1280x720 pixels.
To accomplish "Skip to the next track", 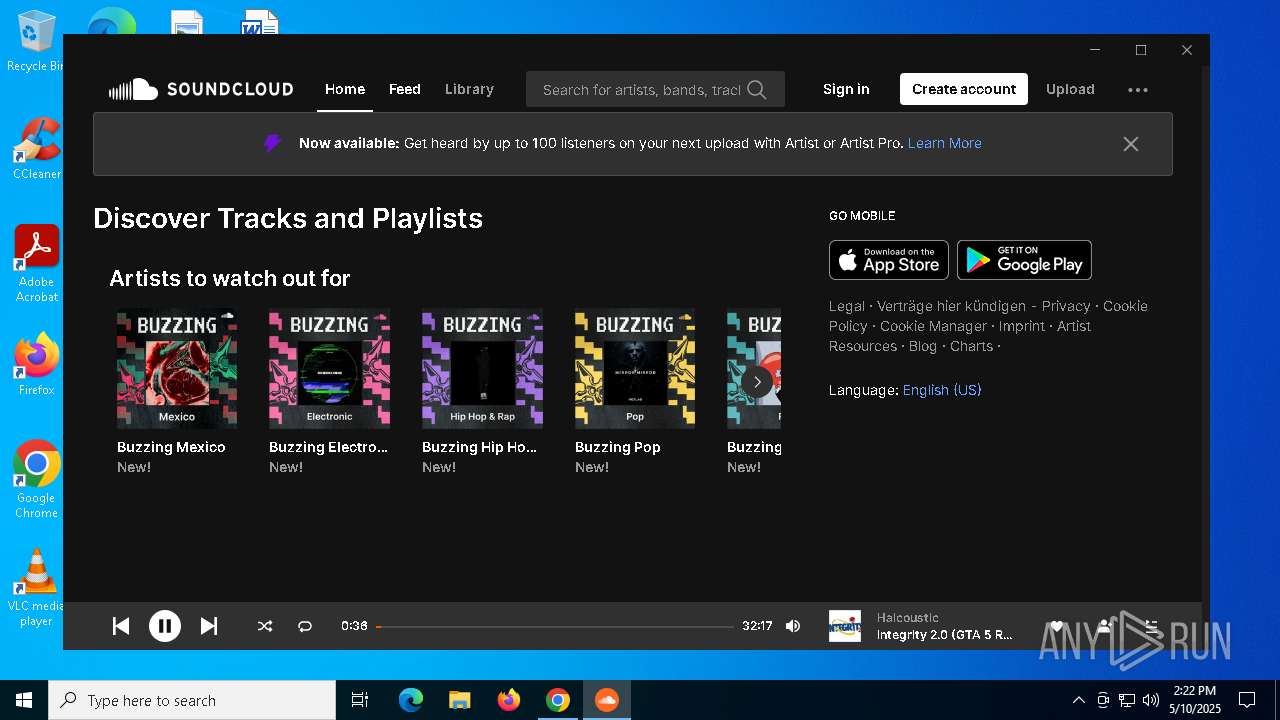I will tap(208, 626).
